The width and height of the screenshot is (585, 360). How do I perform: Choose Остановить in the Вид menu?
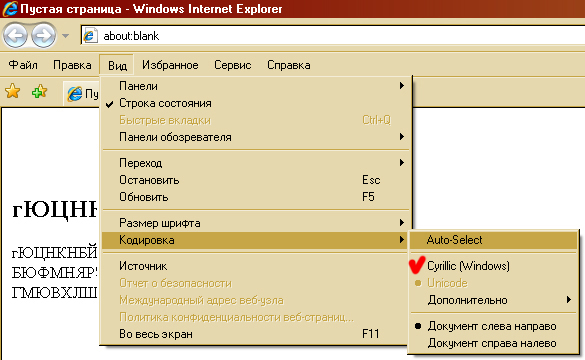[256, 180]
